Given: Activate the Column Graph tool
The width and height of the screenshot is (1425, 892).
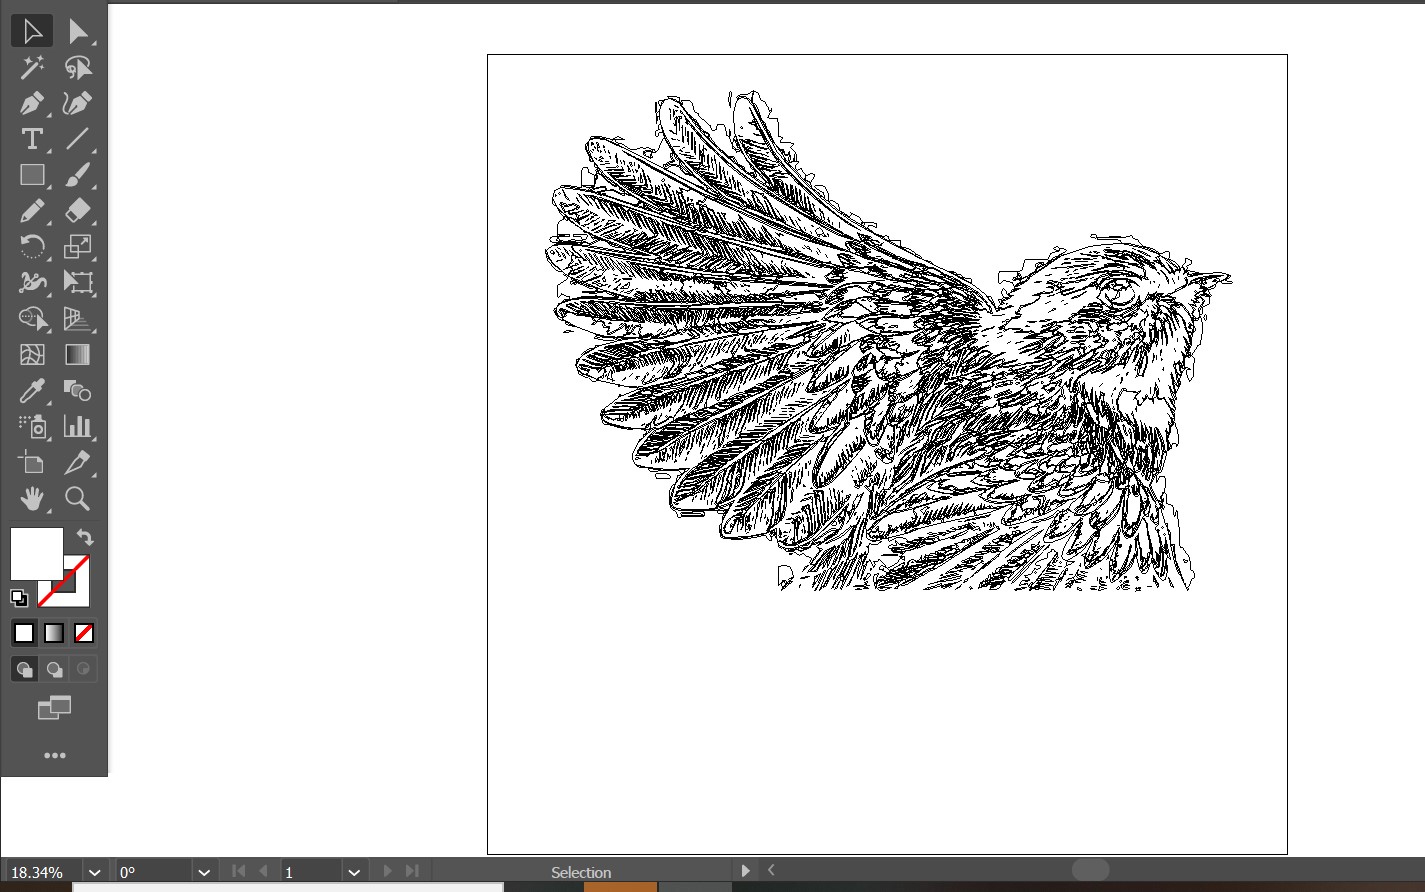Looking at the screenshot, I should click(78, 427).
